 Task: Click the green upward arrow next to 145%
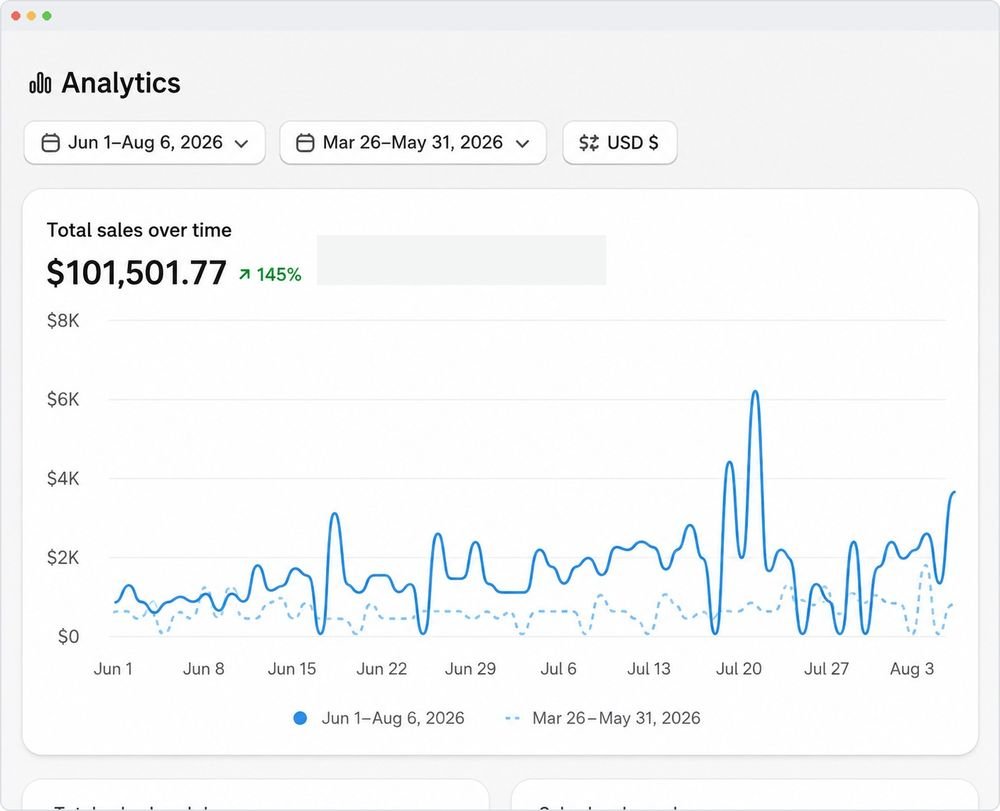click(244, 275)
